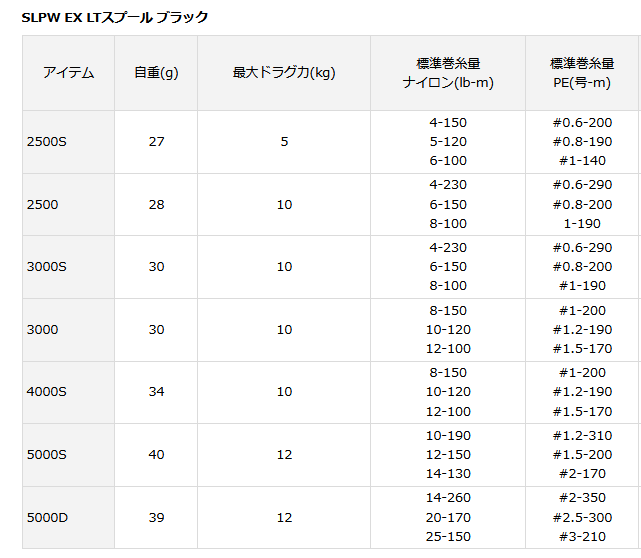The image size is (641, 558).
Task: Click the 自重(g) column header
Action: (x=156, y=73)
